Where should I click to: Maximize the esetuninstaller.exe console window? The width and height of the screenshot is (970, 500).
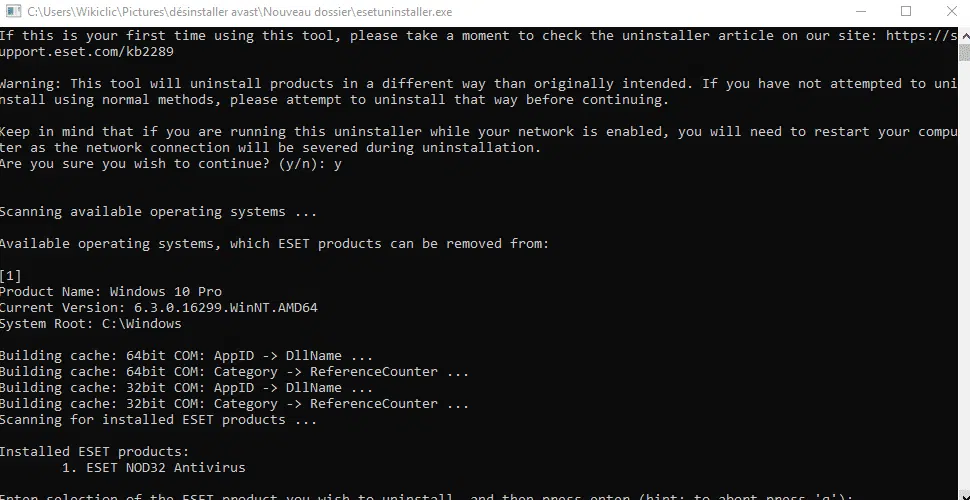[x=906, y=11]
